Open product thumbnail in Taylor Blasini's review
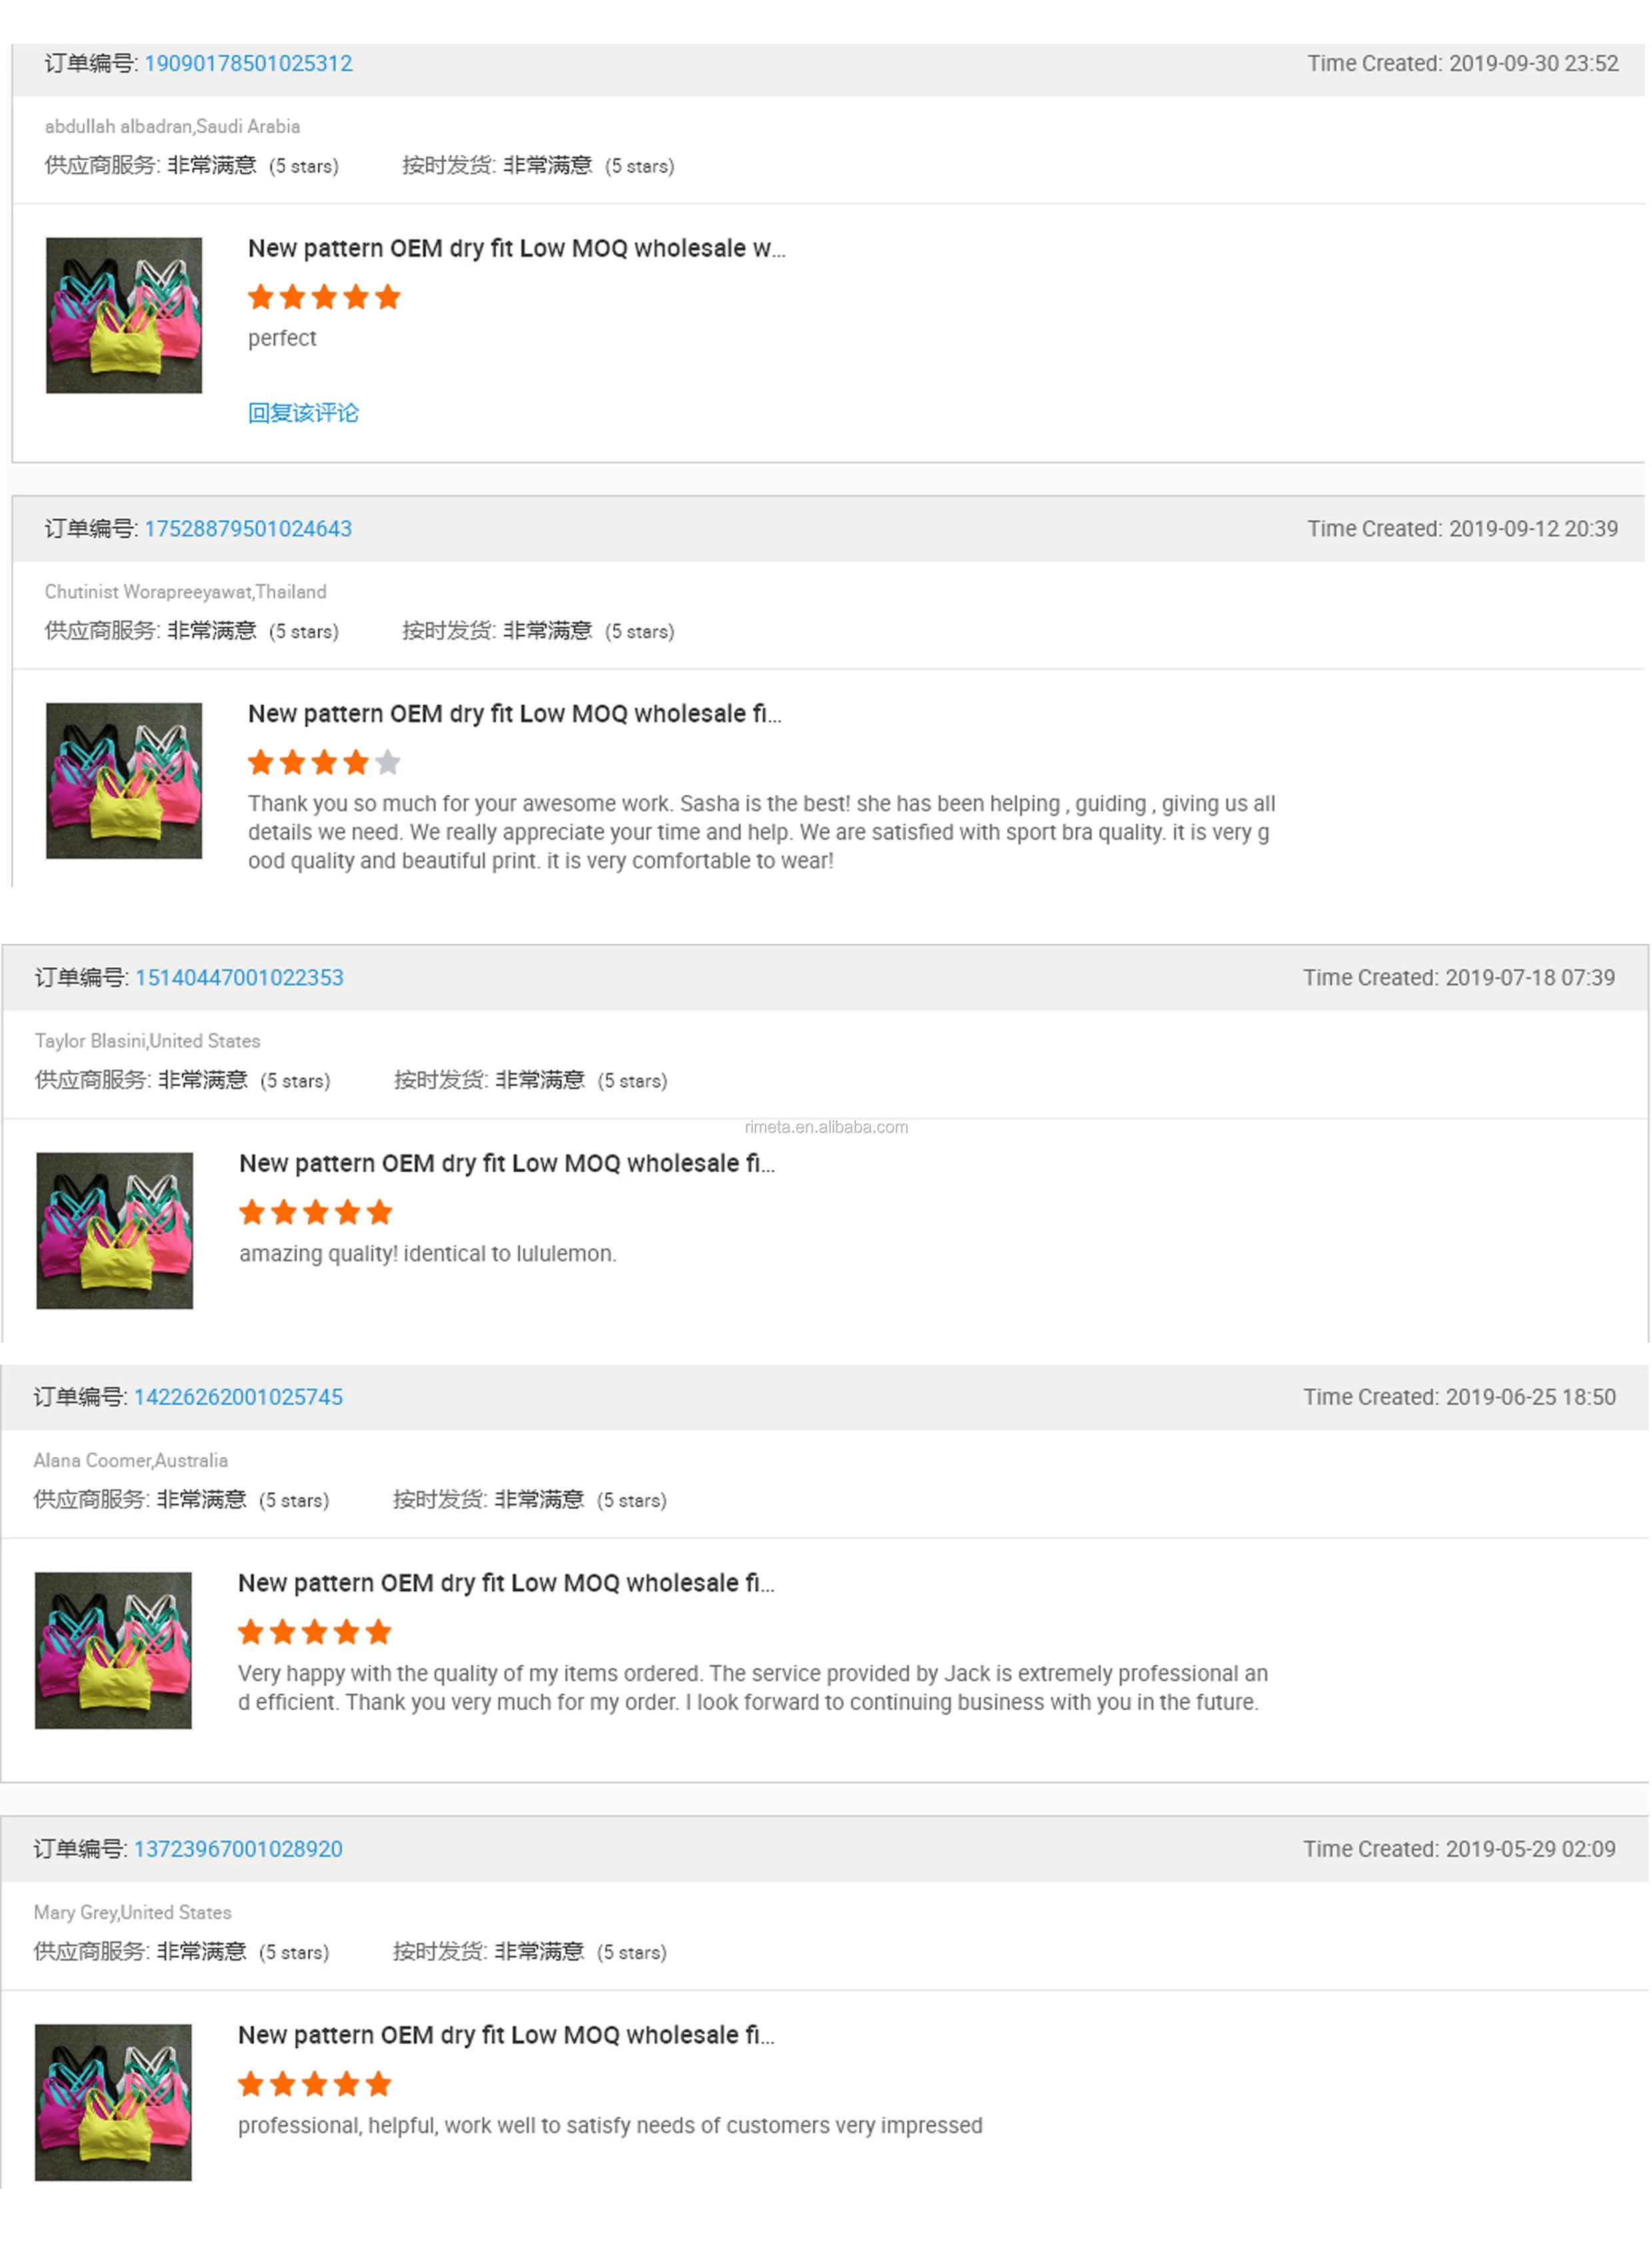The width and height of the screenshot is (1652, 2252). 115,1230
